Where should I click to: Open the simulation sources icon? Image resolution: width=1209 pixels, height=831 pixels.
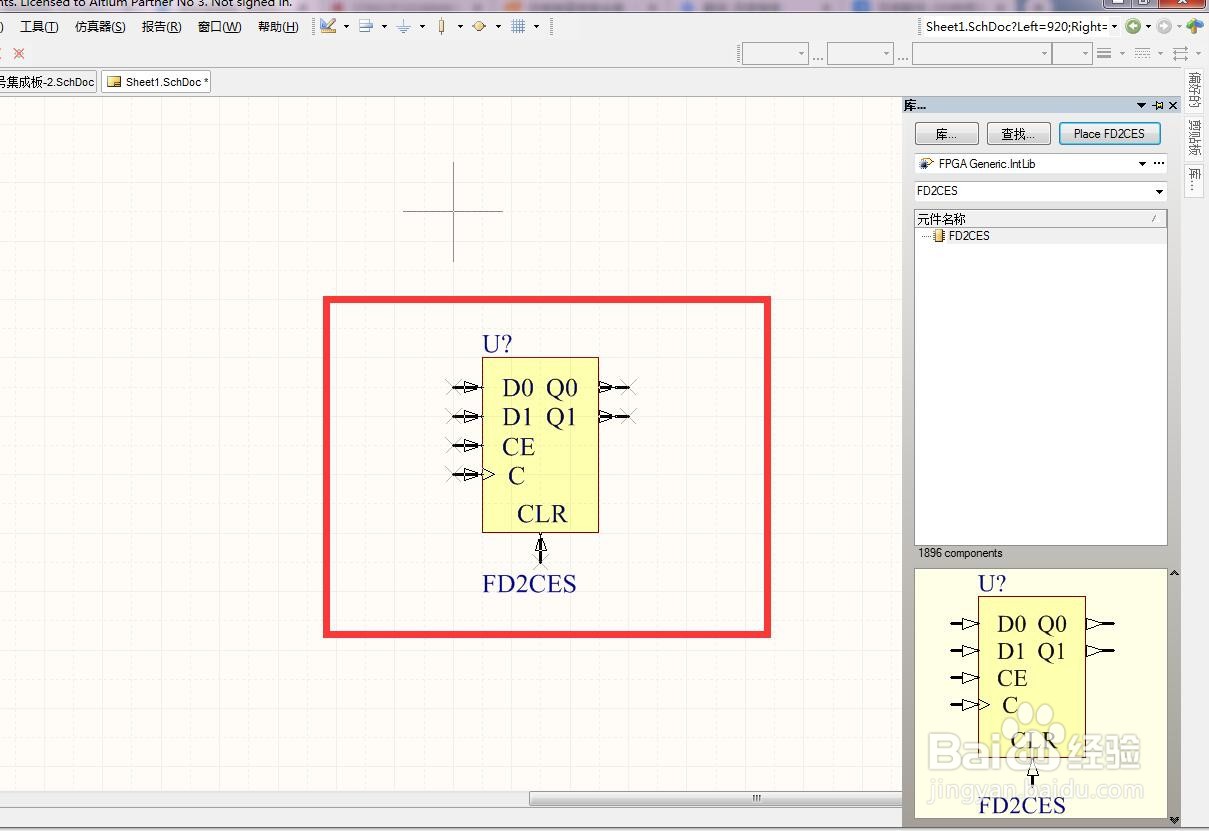coord(479,26)
